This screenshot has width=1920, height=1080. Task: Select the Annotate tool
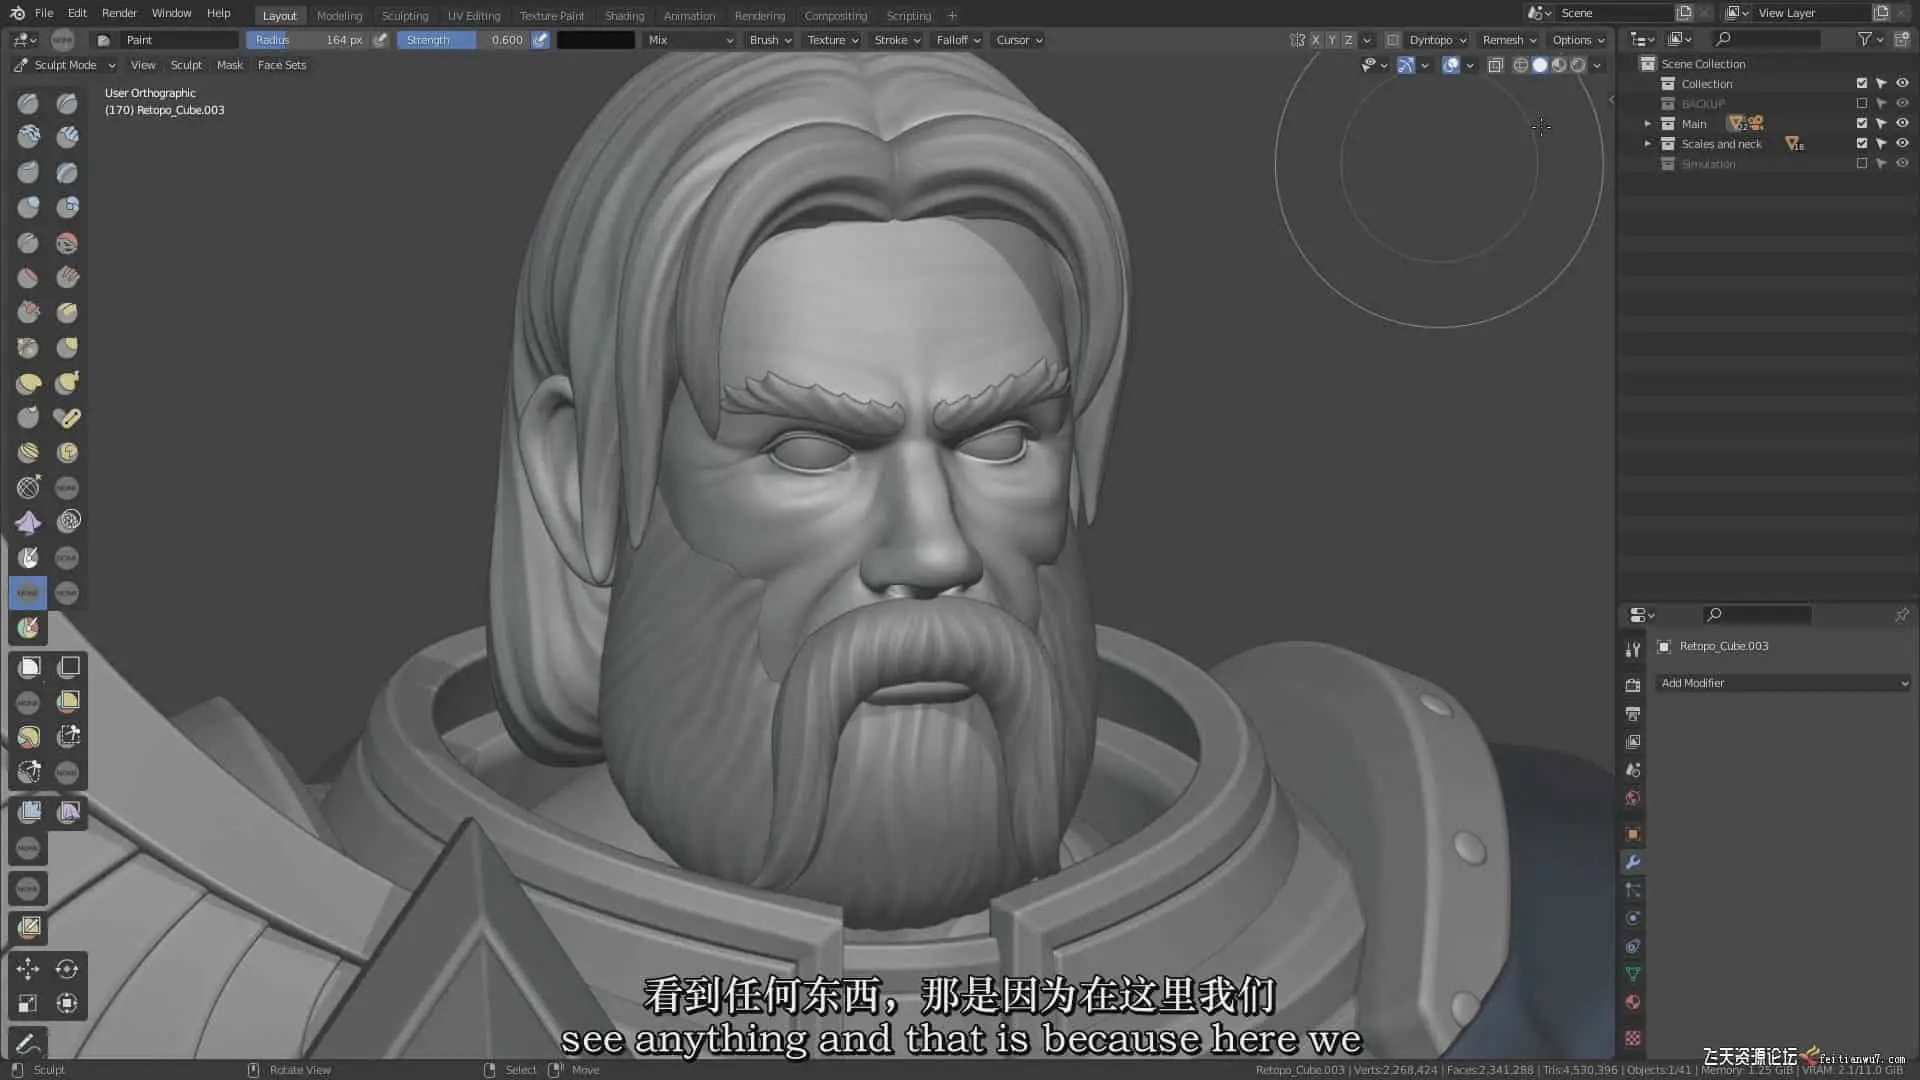[x=28, y=1045]
